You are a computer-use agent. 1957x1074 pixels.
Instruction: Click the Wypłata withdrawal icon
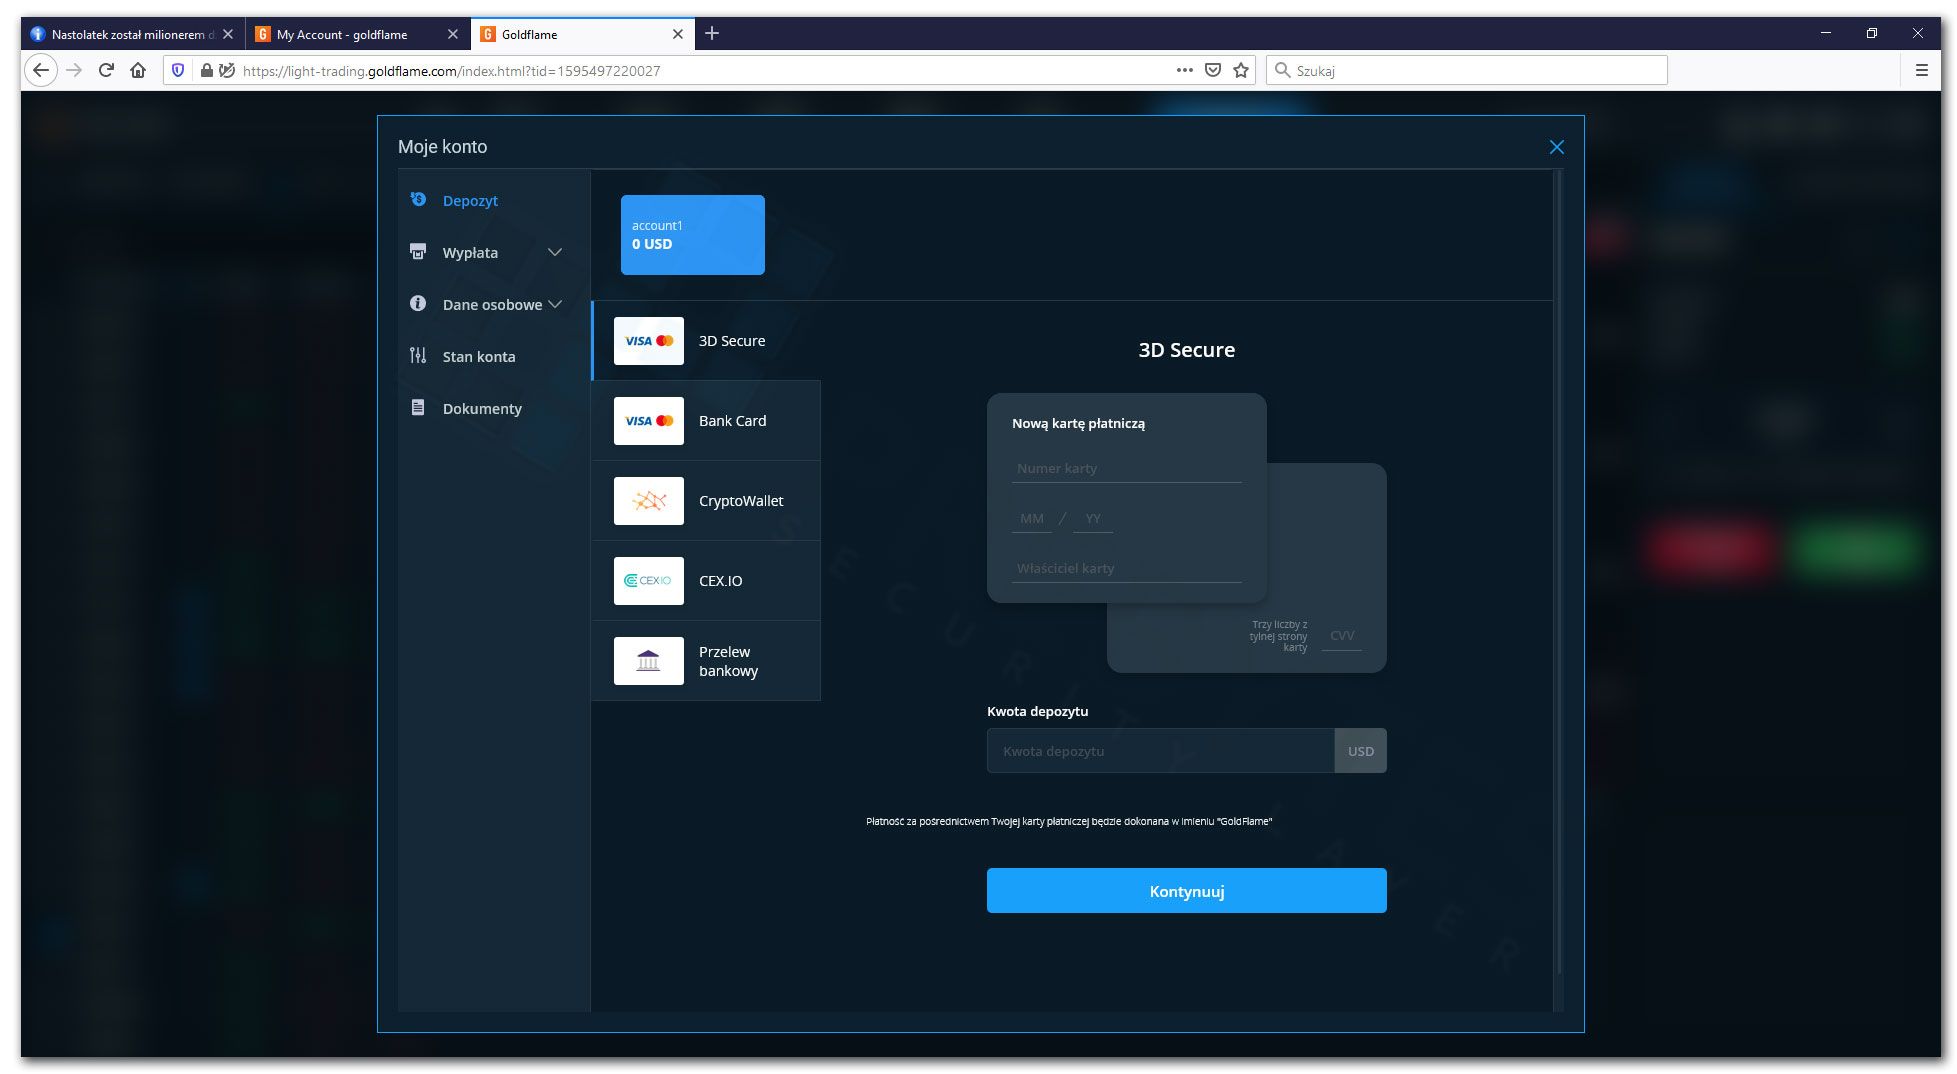point(418,252)
